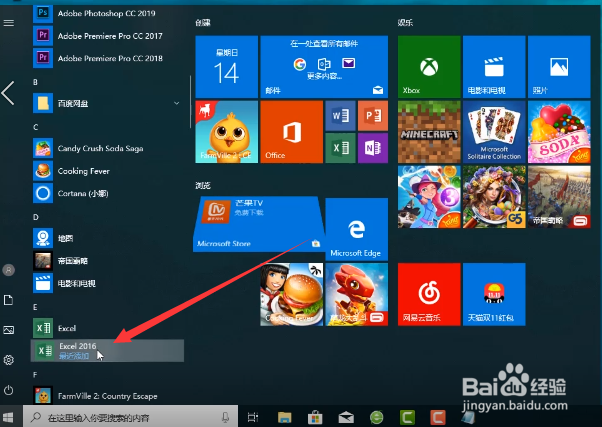Expand the 百度网盘 folder chevron
The width and height of the screenshot is (602, 427).
point(177,103)
